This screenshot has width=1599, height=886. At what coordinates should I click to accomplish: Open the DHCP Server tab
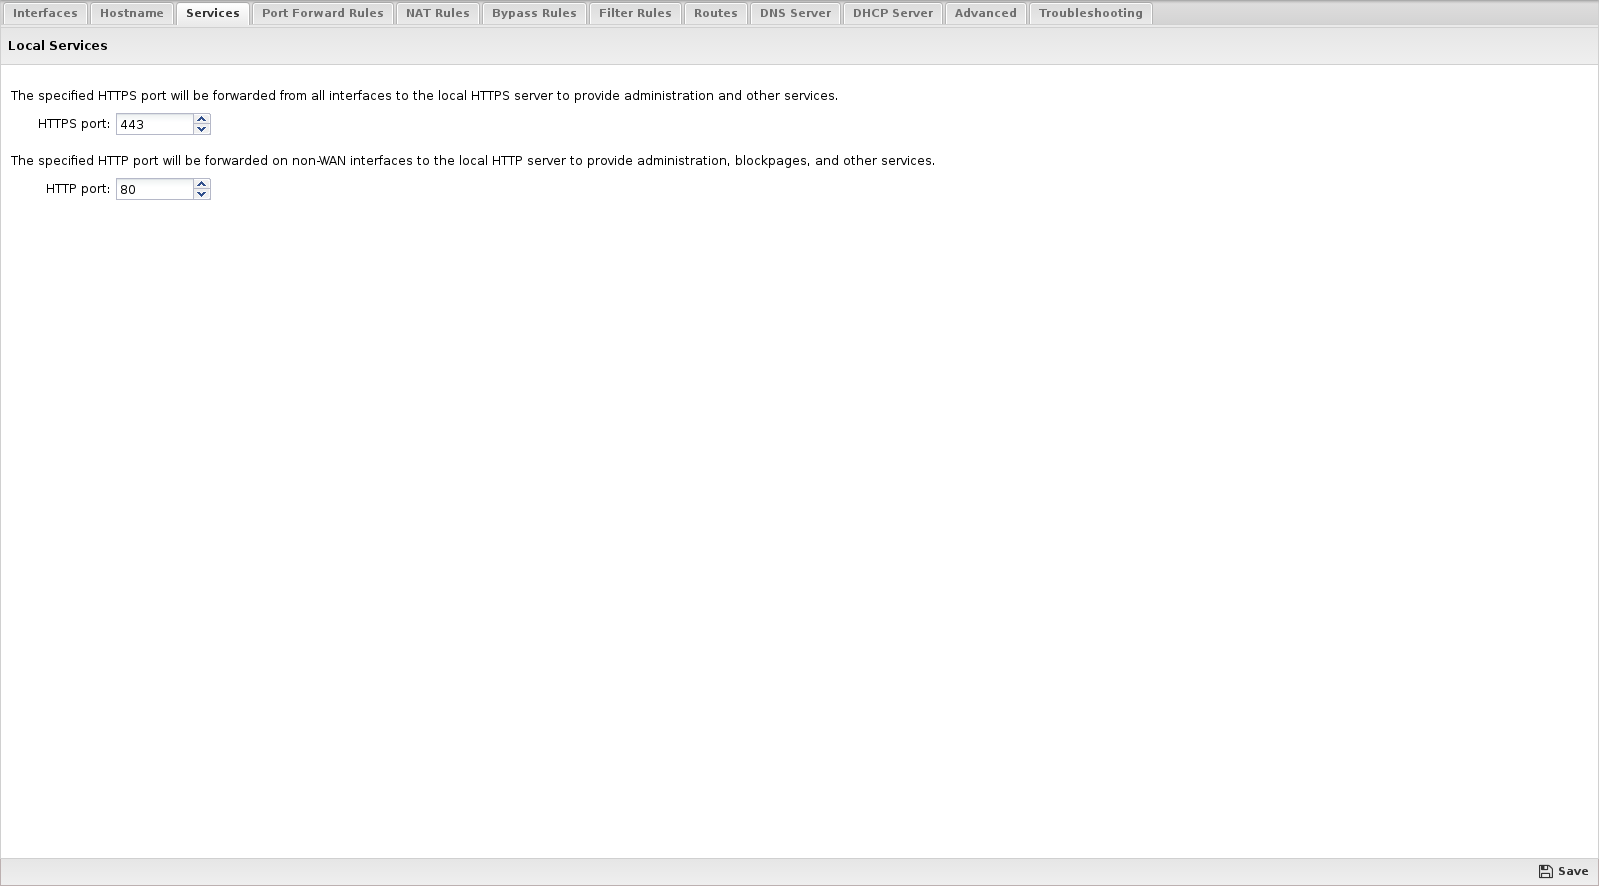[893, 13]
